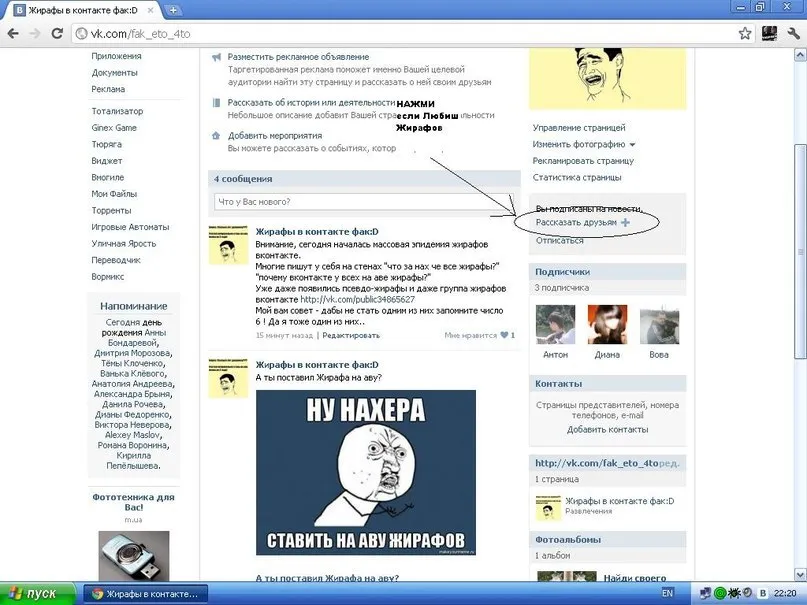Screen dimensions: 807x605
Task: Click the Start button пуск
Action: point(37,594)
